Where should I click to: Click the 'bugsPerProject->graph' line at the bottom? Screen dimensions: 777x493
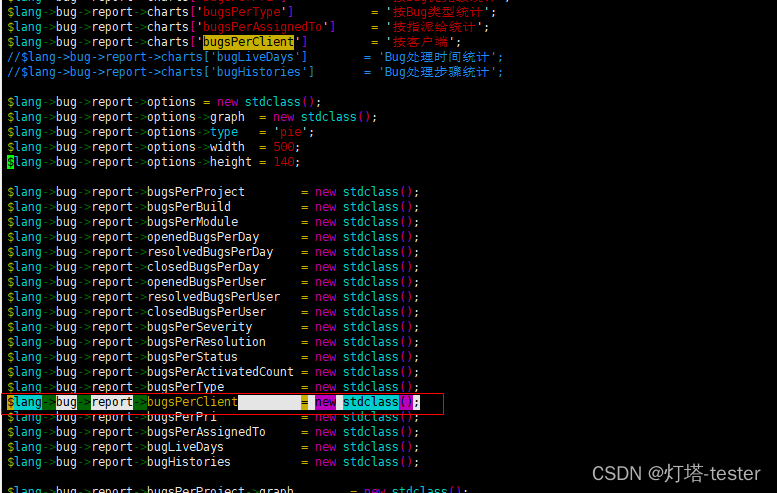[237, 489]
